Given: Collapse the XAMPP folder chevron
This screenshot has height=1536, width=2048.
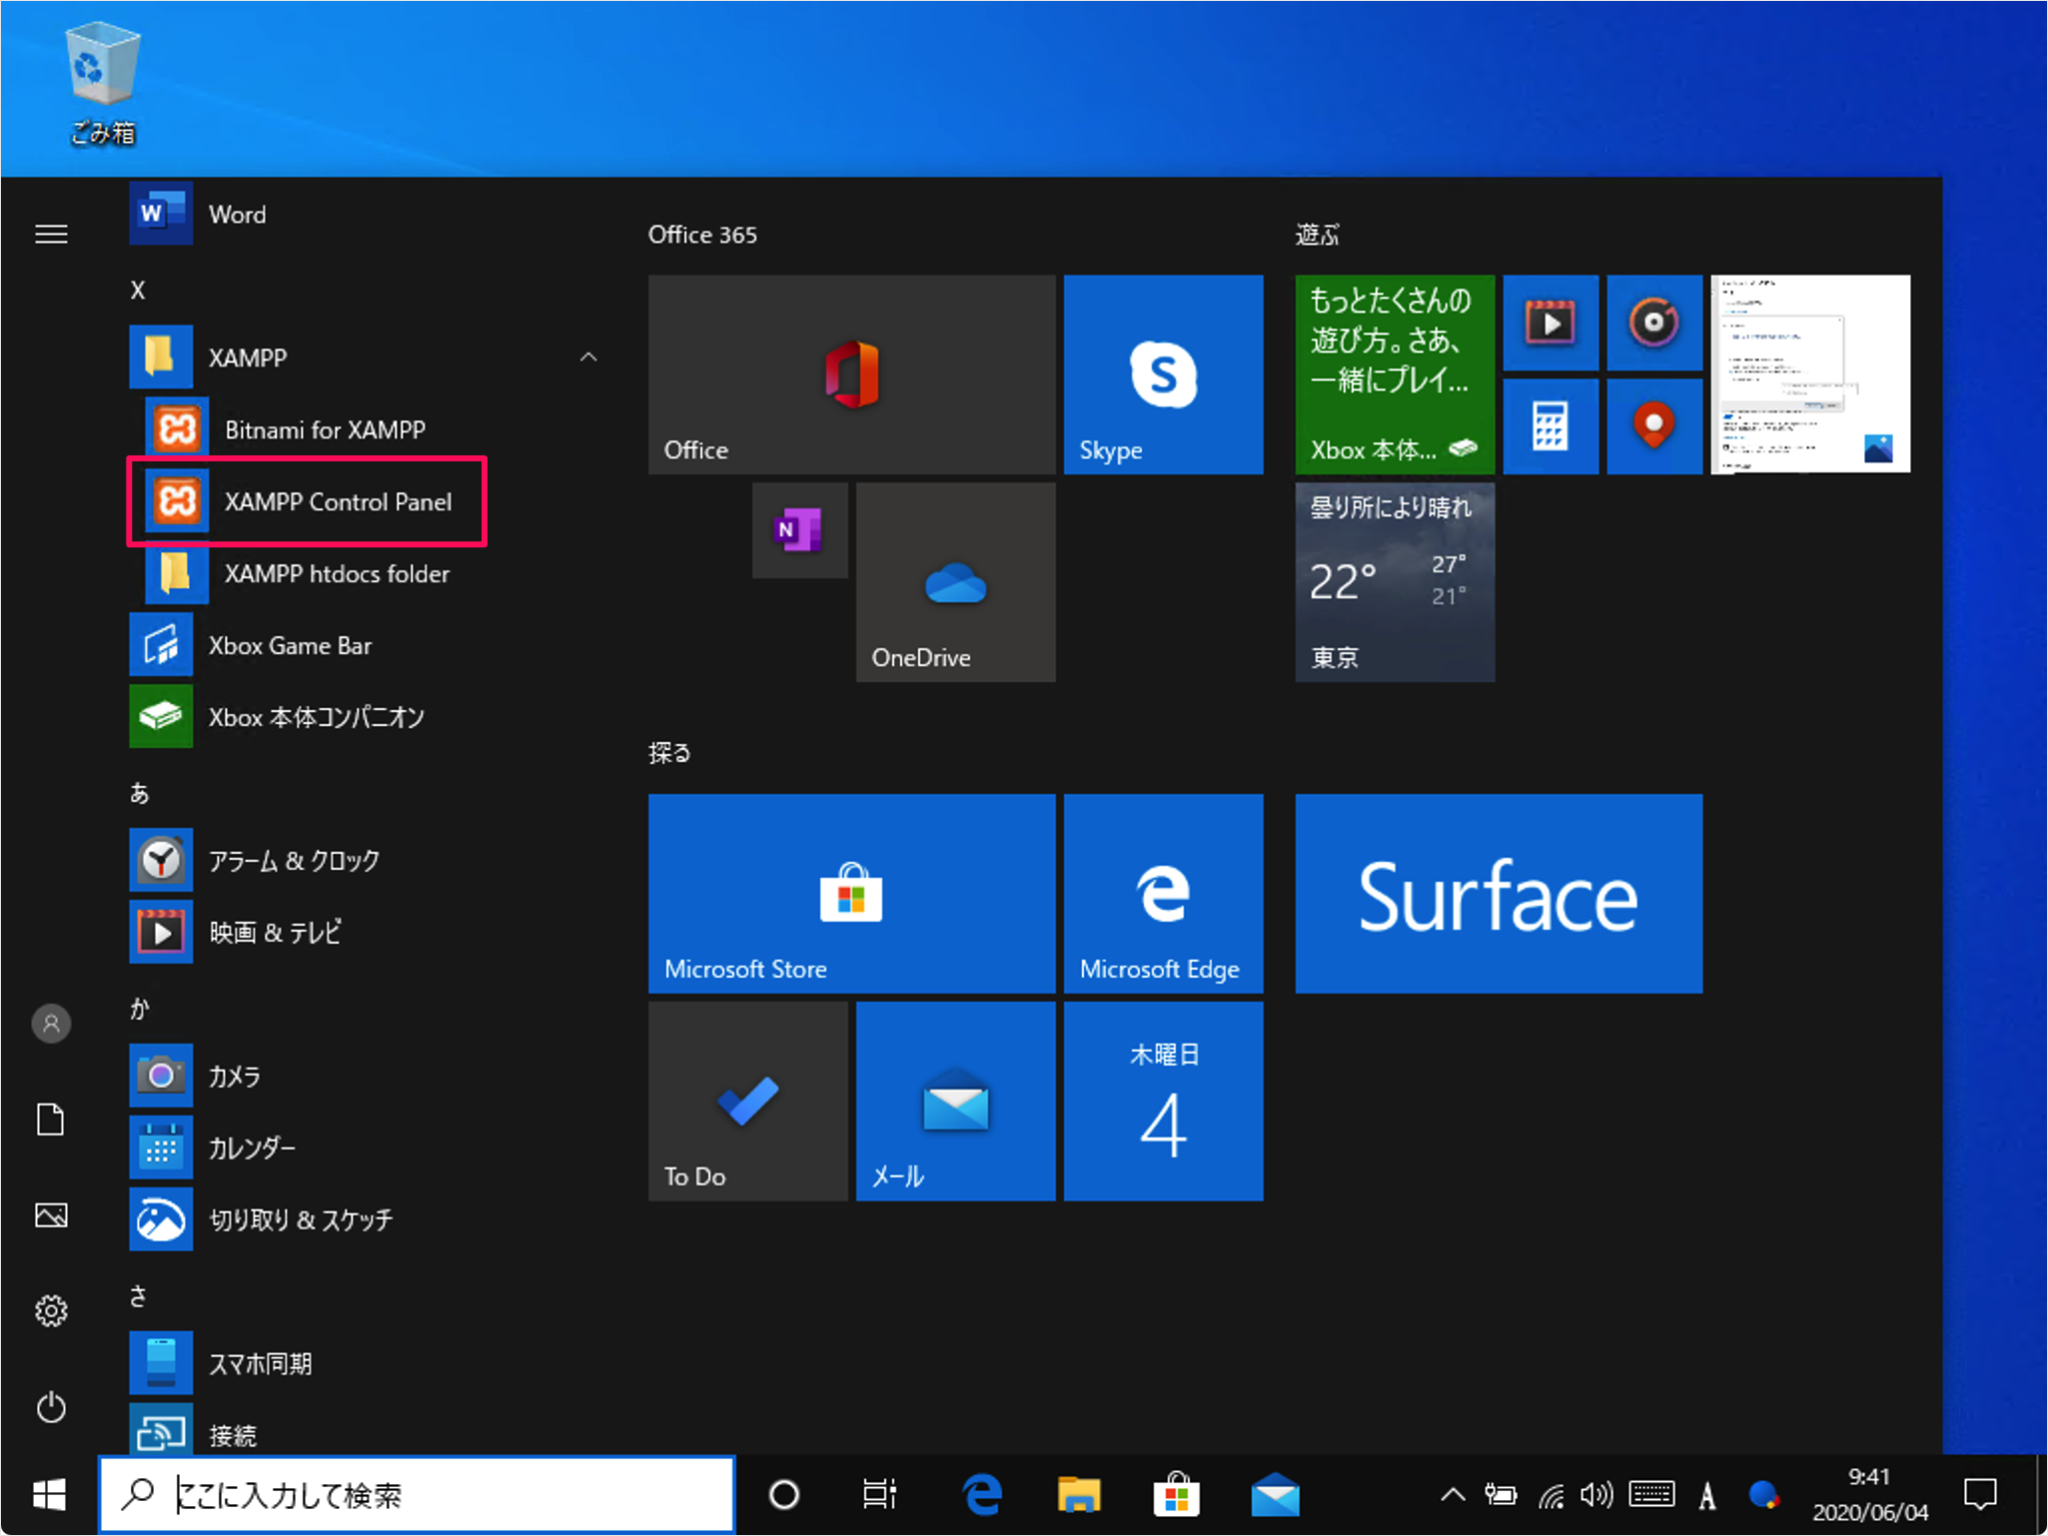Looking at the screenshot, I should click(589, 357).
